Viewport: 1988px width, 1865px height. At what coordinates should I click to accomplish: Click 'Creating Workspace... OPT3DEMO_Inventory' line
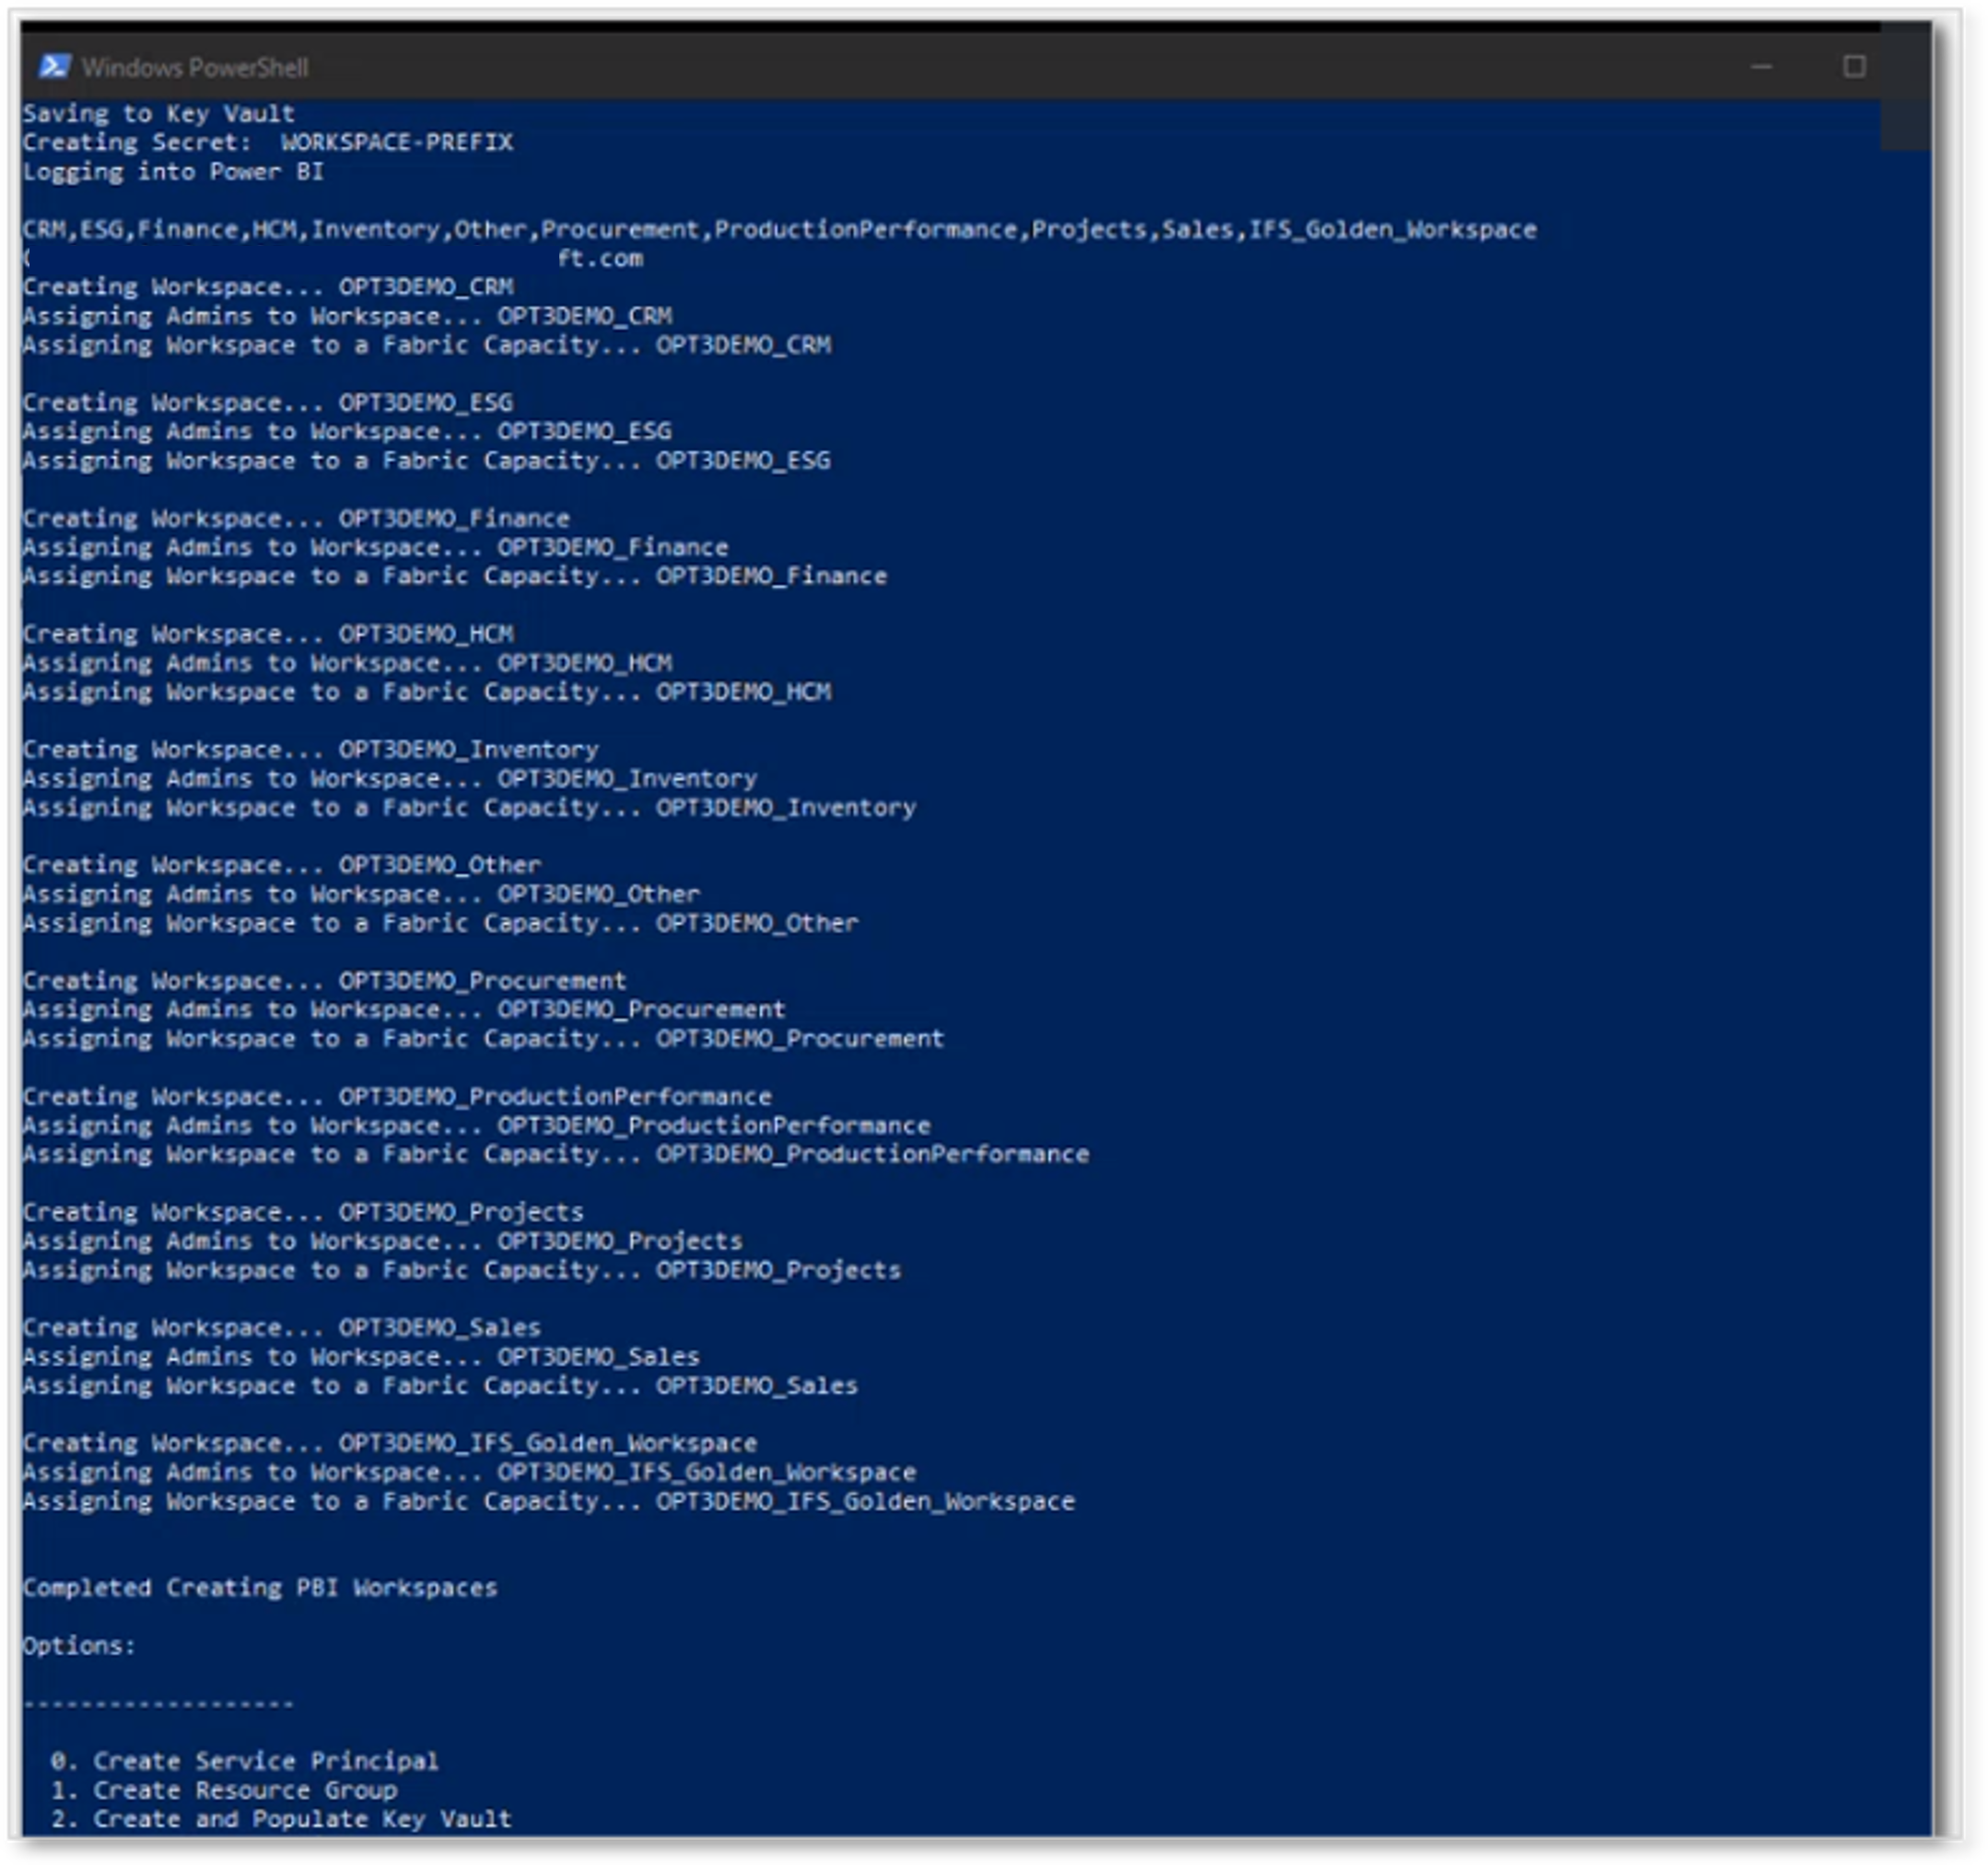coord(311,750)
